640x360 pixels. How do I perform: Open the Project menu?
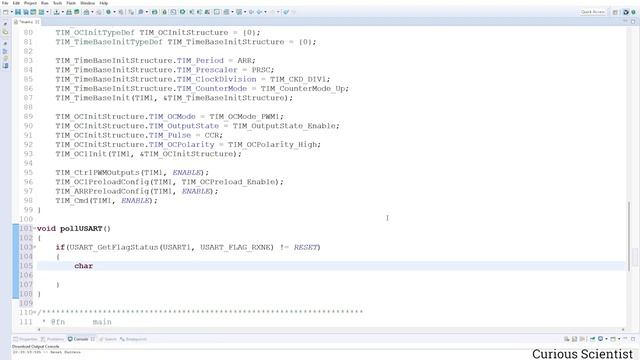(30, 3)
